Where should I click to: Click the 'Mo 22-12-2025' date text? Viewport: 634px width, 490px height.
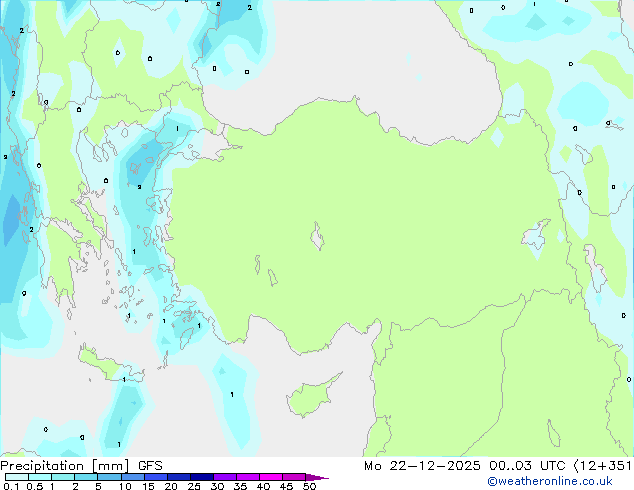click(x=422, y=466)
